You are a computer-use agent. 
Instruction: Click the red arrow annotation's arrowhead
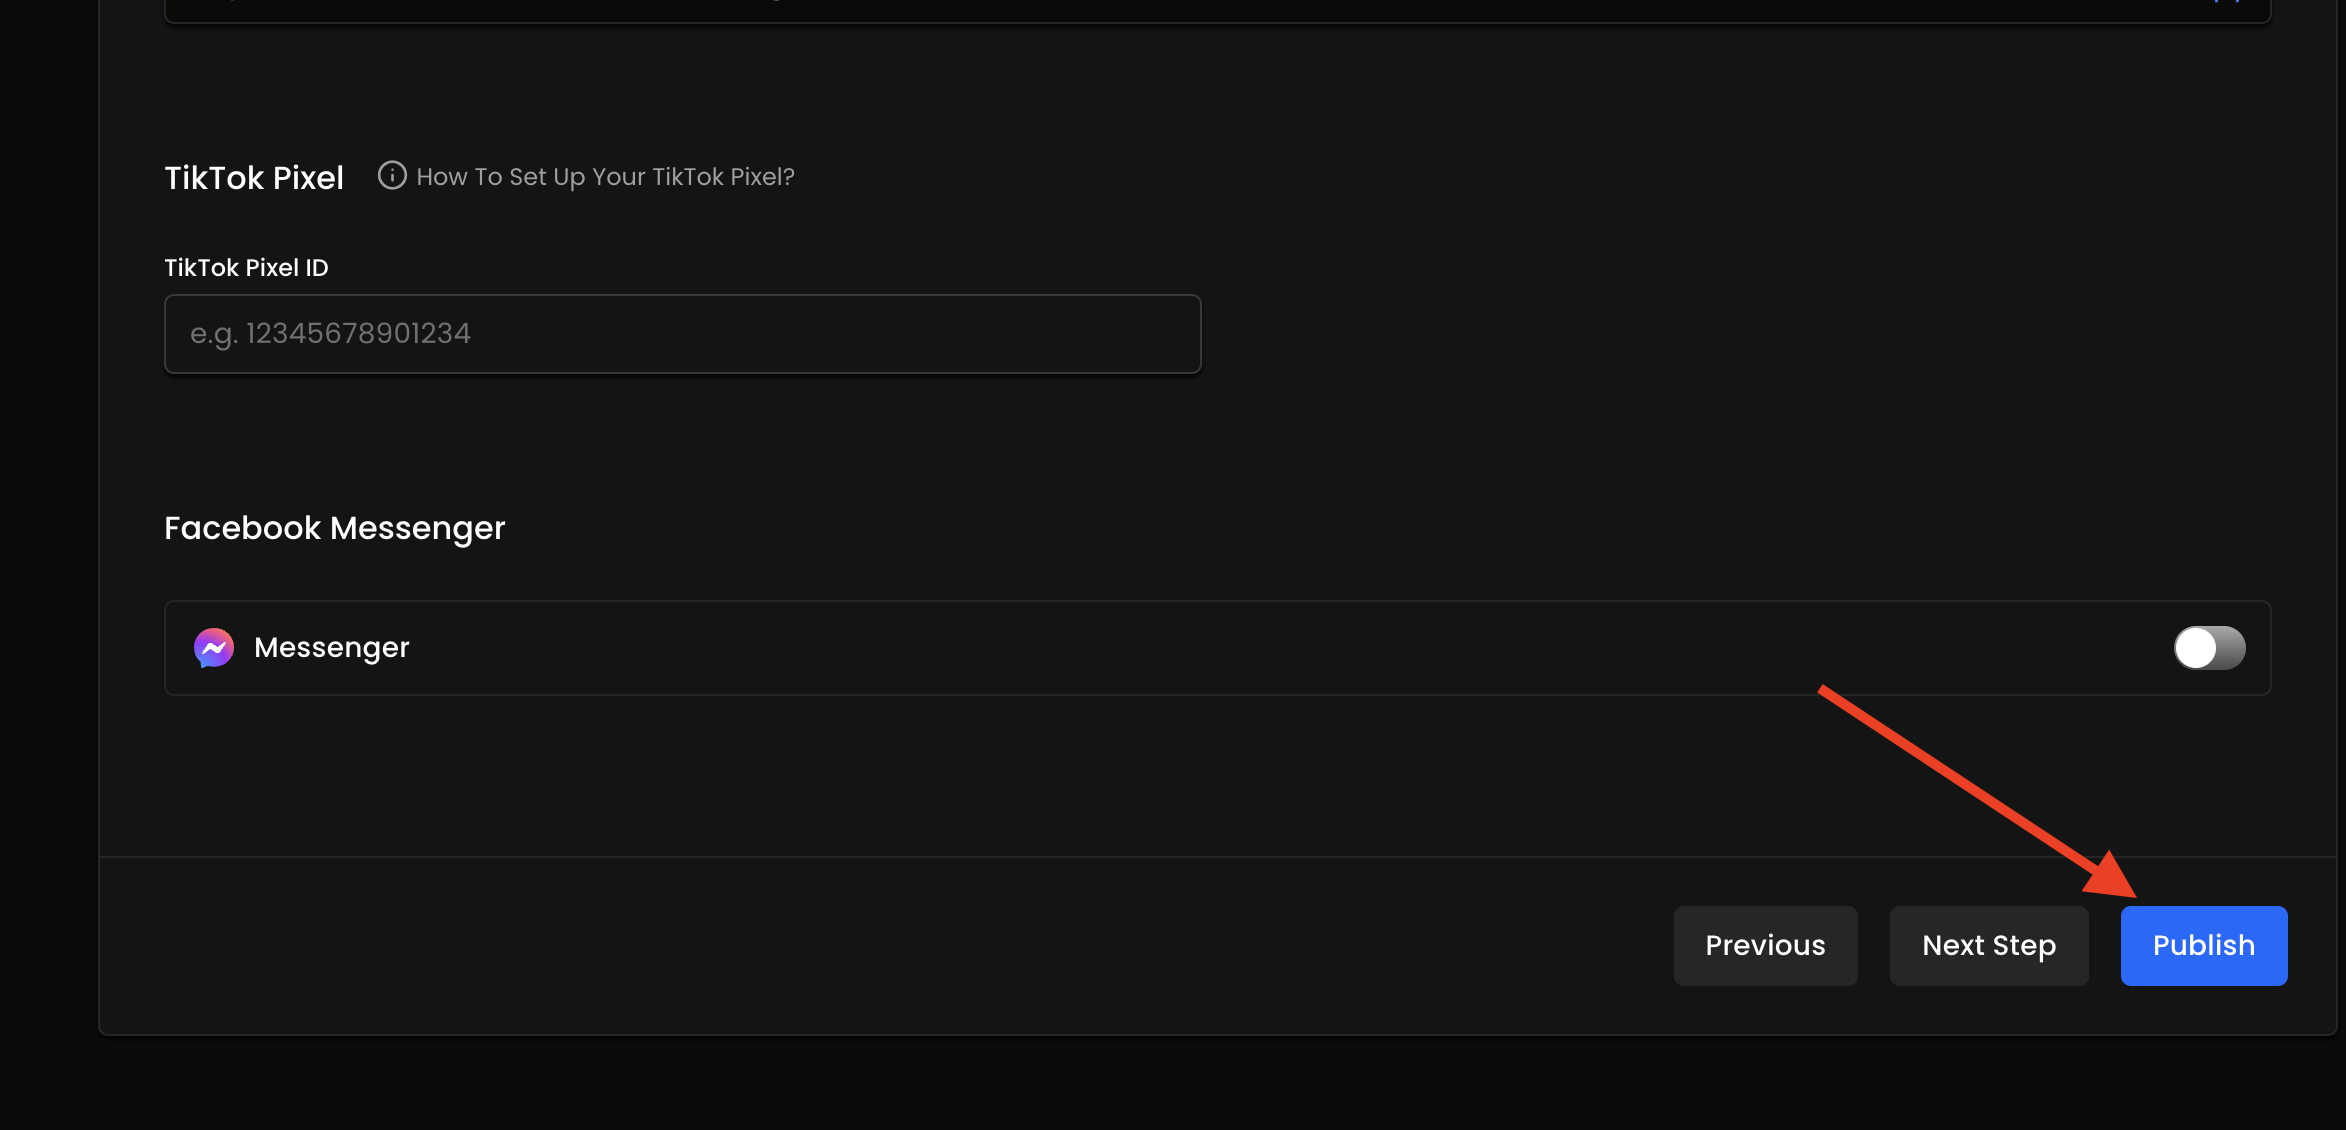click(2112, 877)
